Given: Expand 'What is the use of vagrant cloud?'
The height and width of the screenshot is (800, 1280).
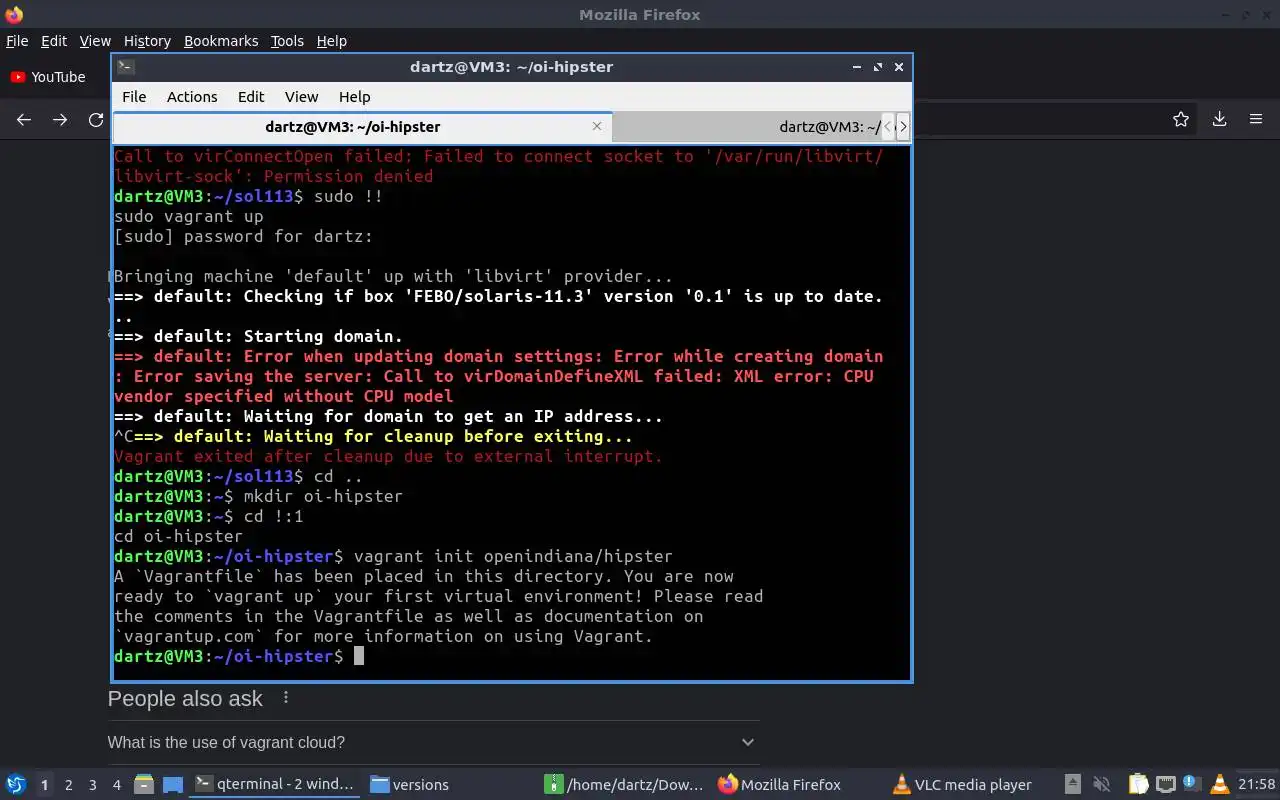Looking at the screenshot, I should click(x=747, y=742).
